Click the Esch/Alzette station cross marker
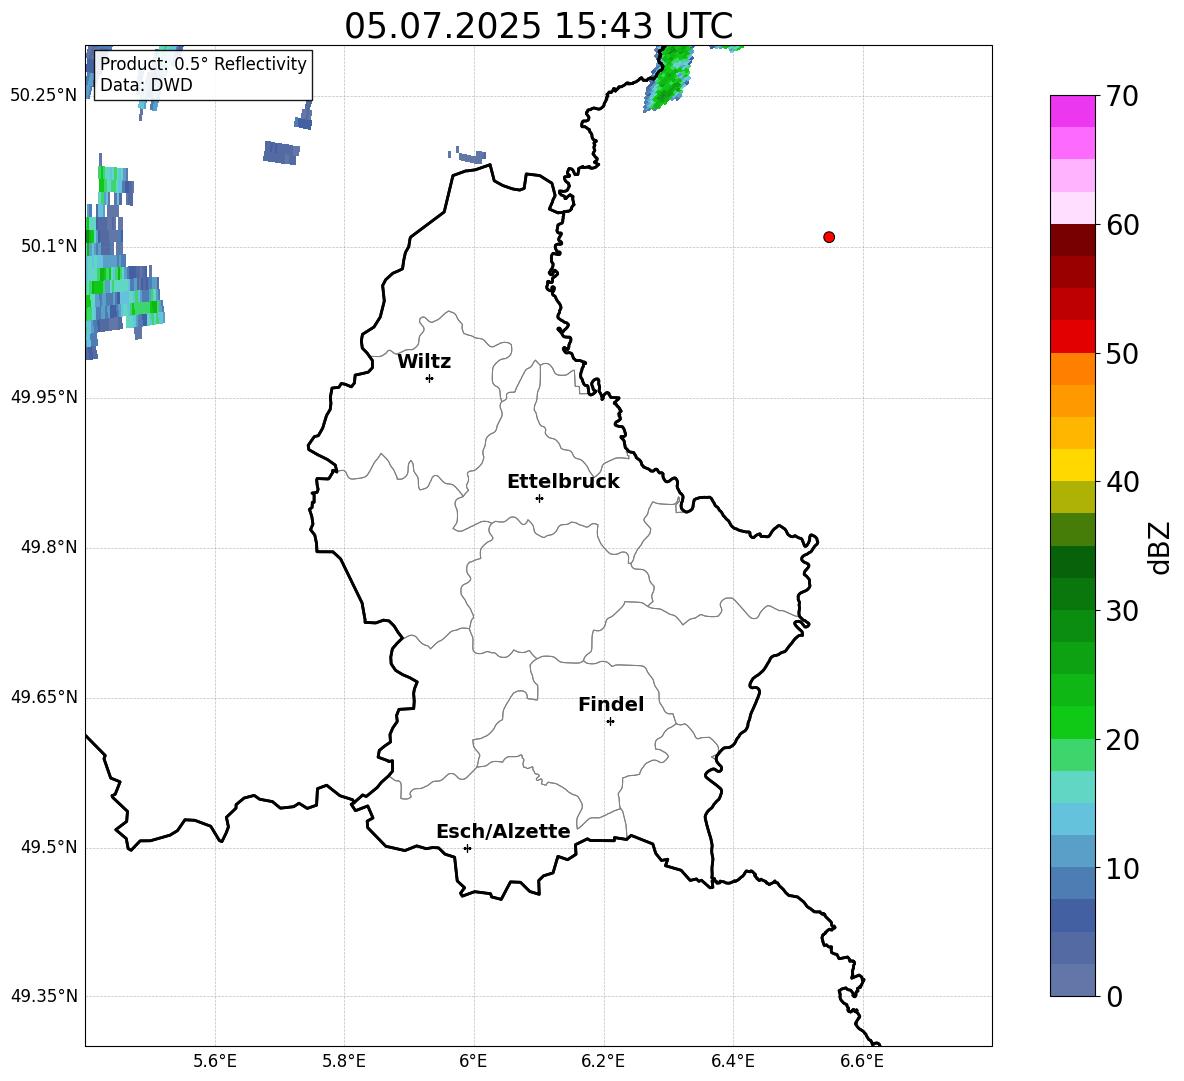Image resolution: width=1184 pixels, height=1081 pixels. click(x=467, y=848)
